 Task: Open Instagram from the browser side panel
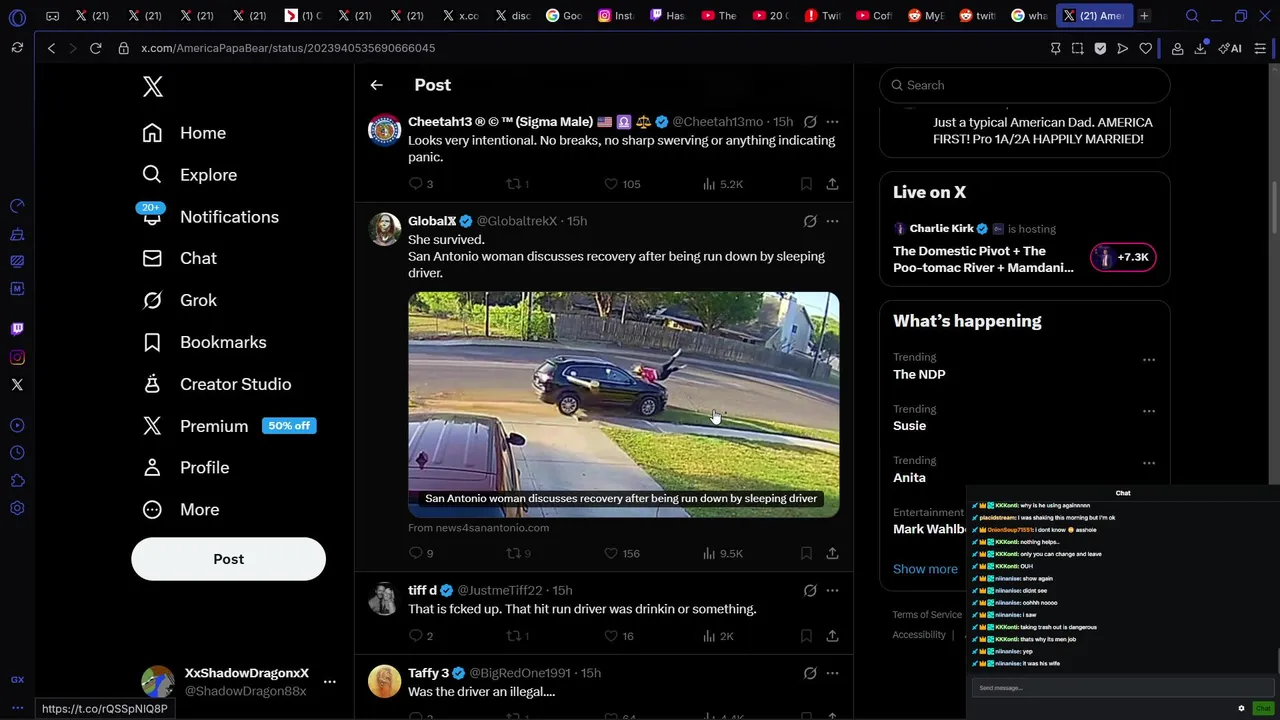(17, 357)
